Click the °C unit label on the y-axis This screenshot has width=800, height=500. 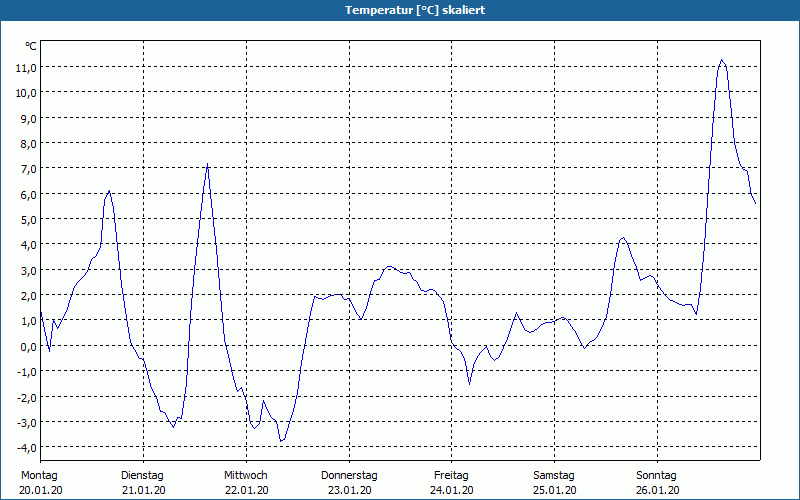pos(31,46)
